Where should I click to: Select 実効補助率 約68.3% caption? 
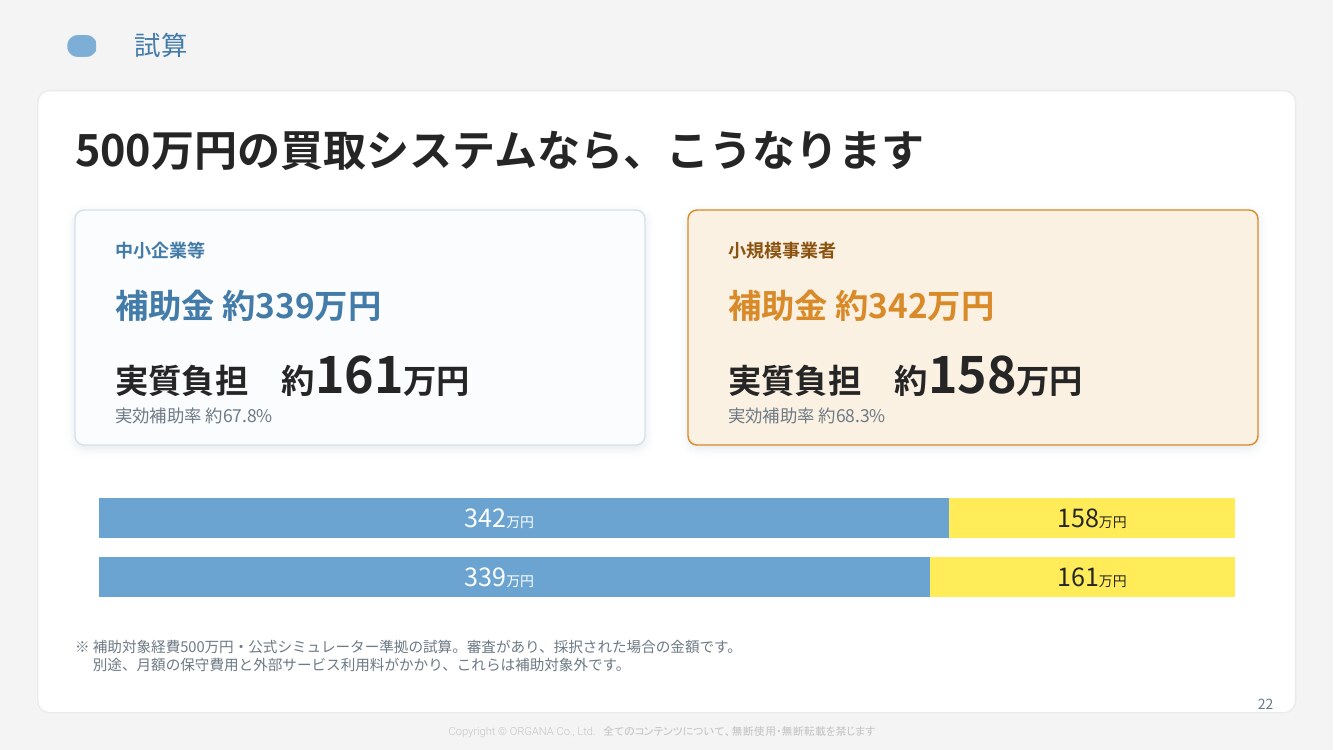[x=806, y=416]
